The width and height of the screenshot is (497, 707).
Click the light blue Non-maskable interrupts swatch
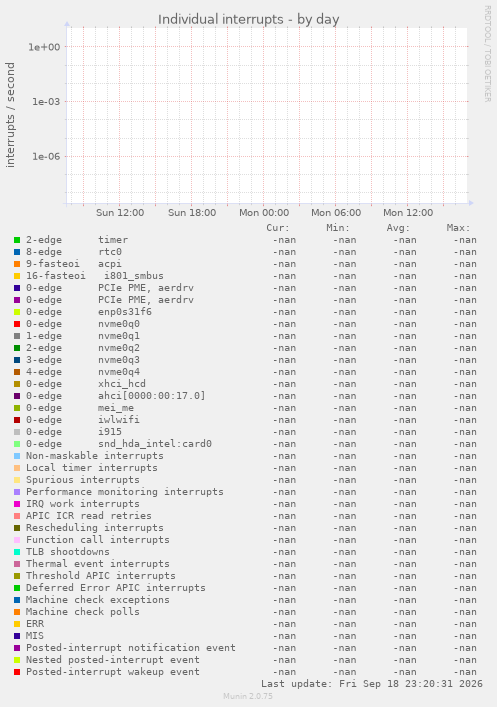[x=17, y=456]
